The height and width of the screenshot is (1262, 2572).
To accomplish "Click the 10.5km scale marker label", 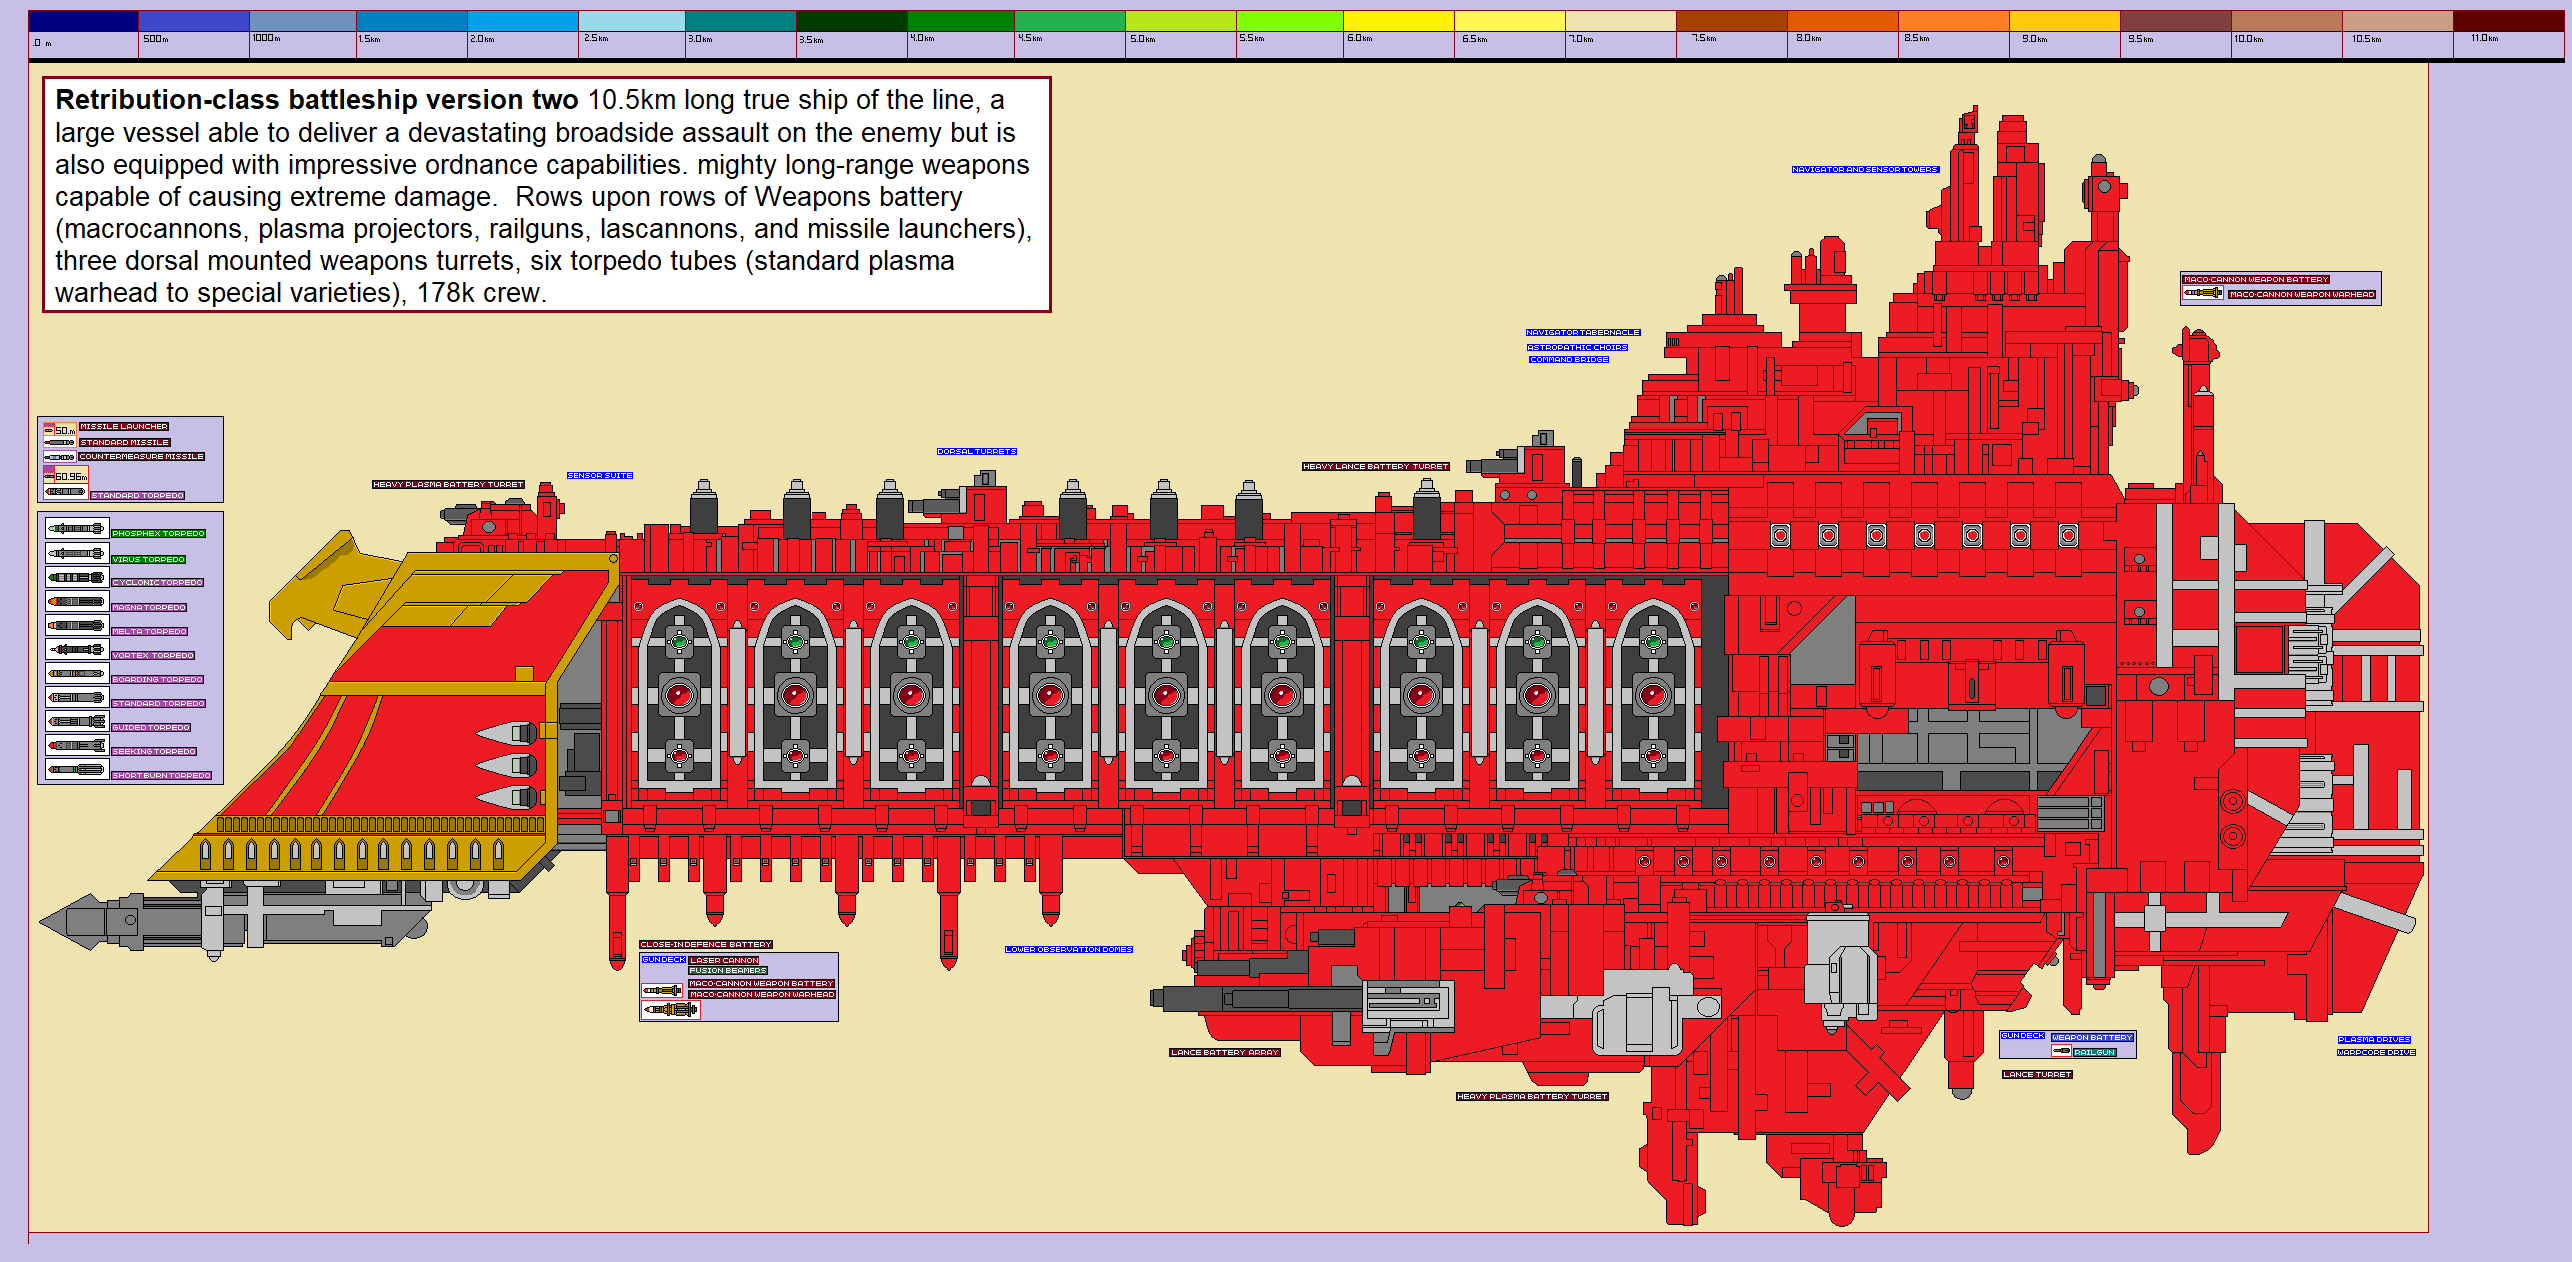I will pyautogui.click(x=2366, y=39).
